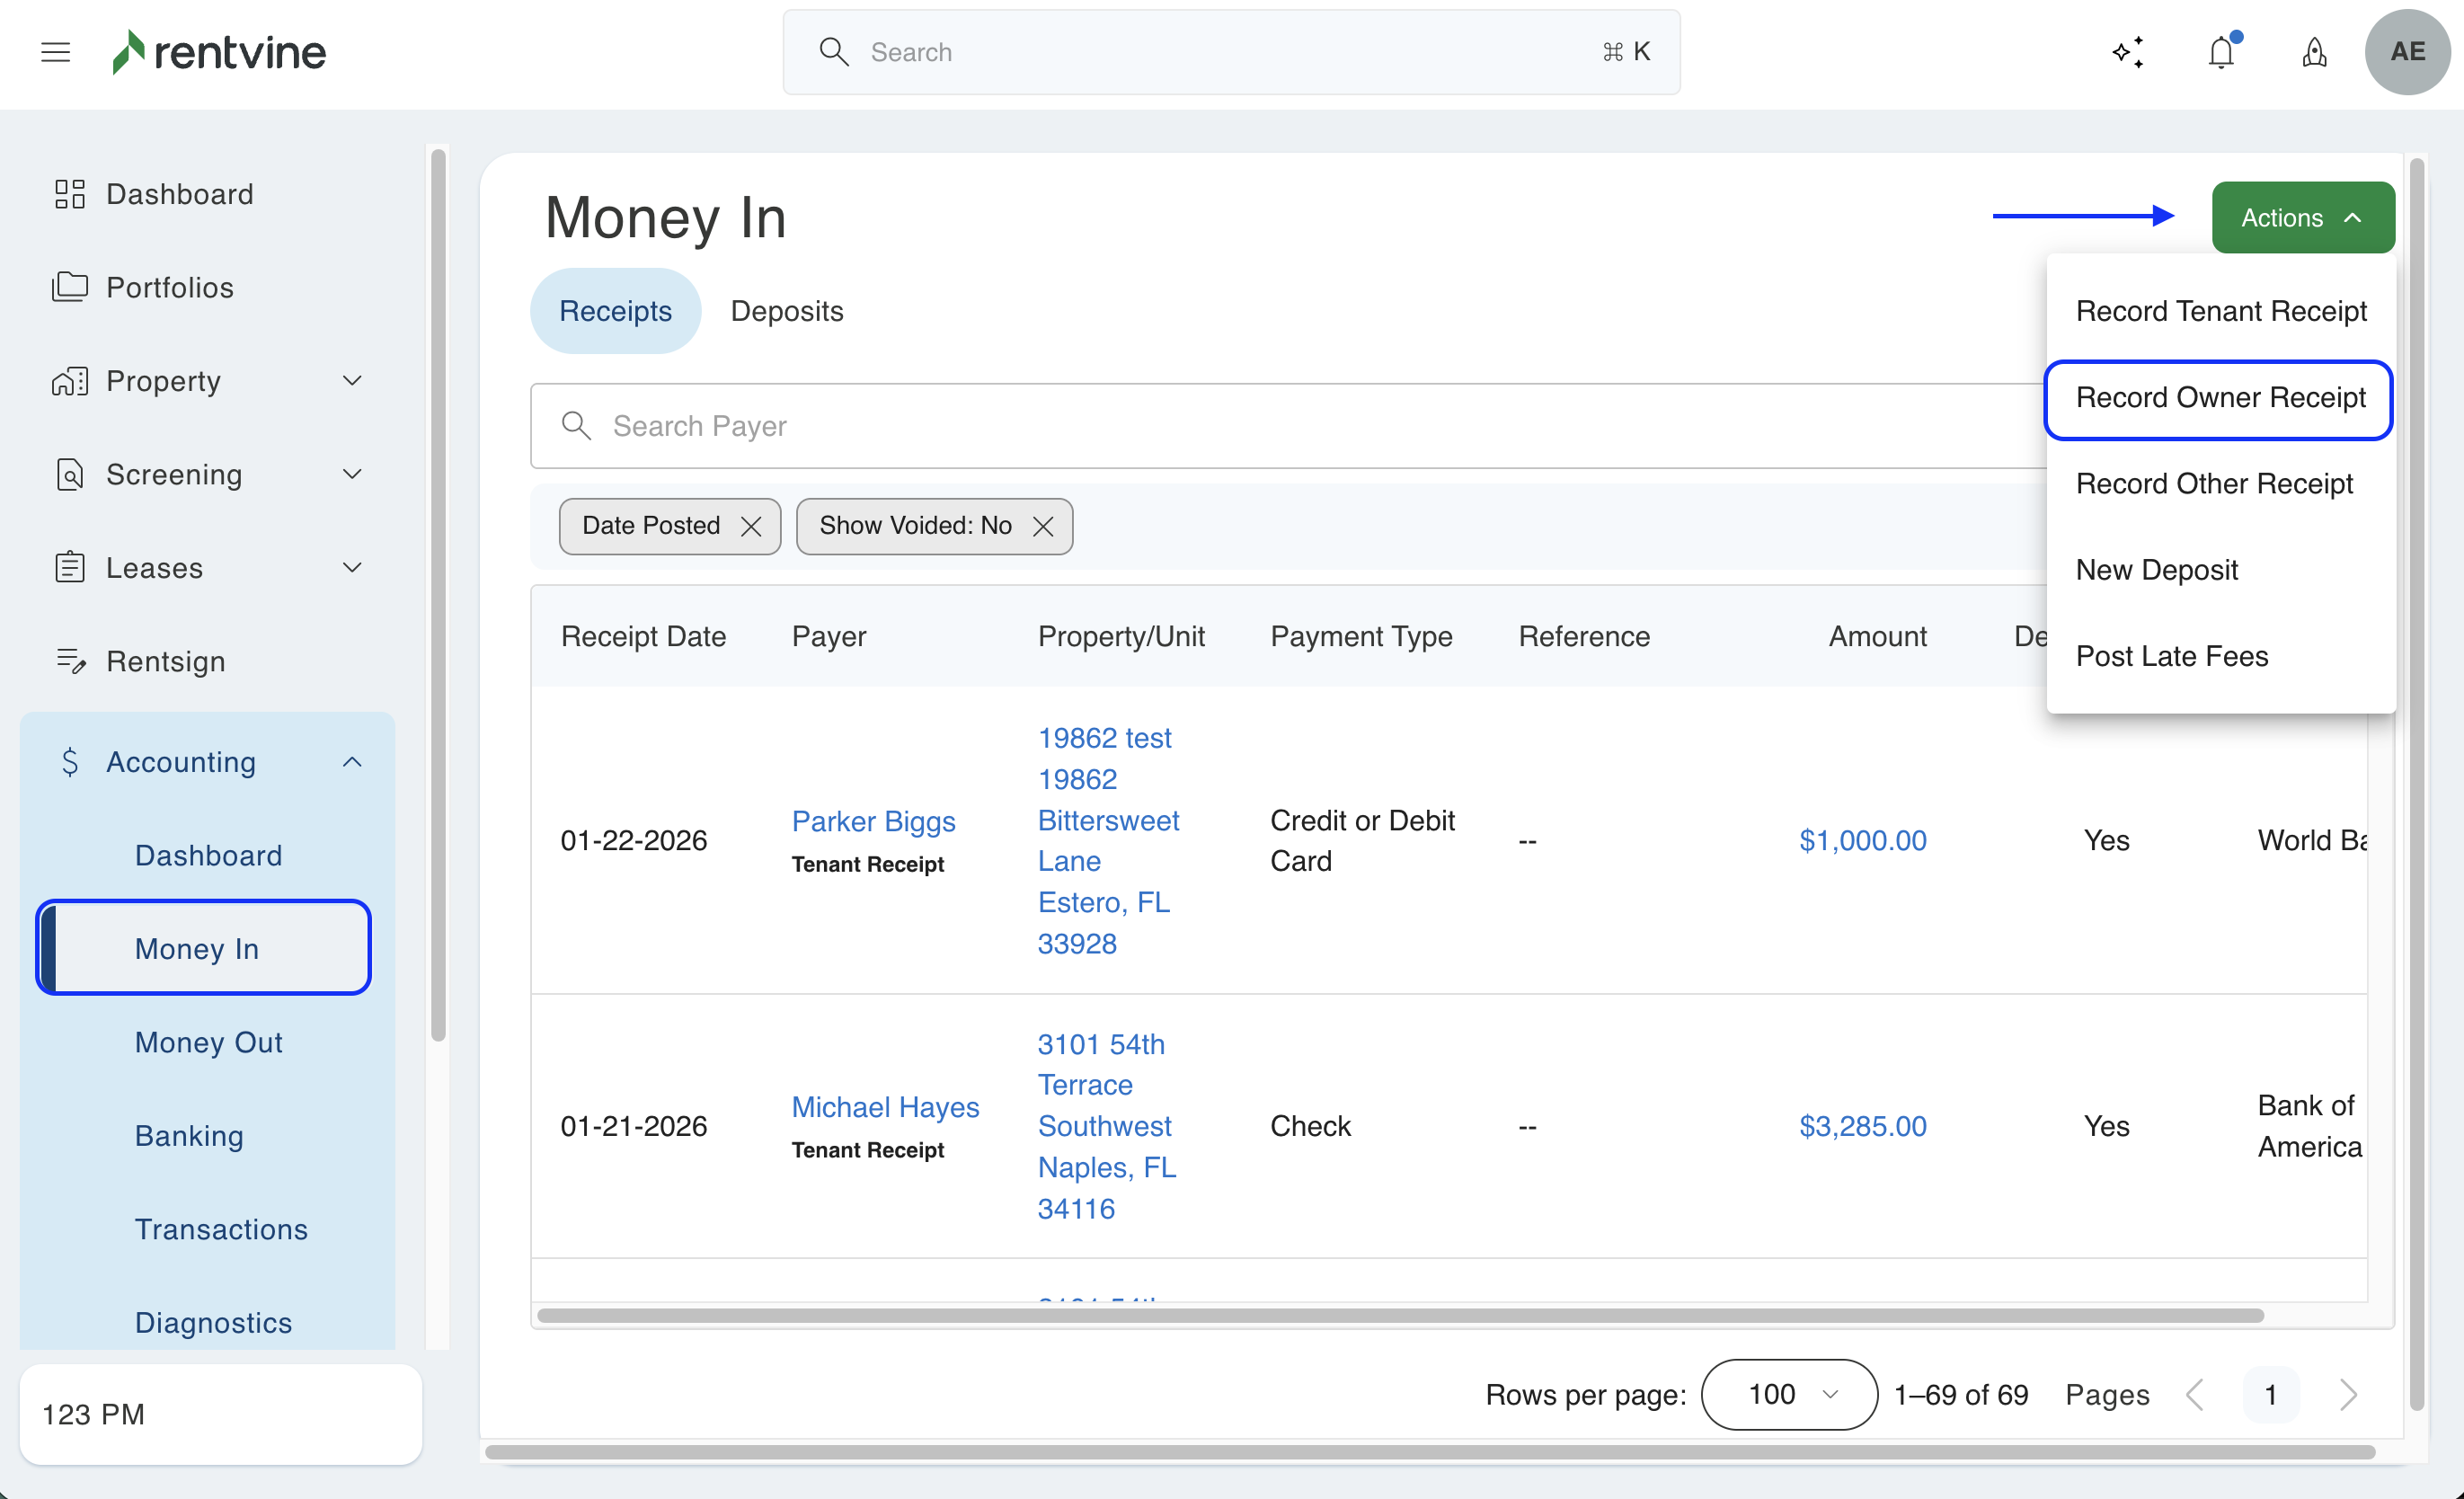2464x1499 pixels.
Task: Click the Portfolios folder icon
Action: pyautogui.click(x=69, y=287)
